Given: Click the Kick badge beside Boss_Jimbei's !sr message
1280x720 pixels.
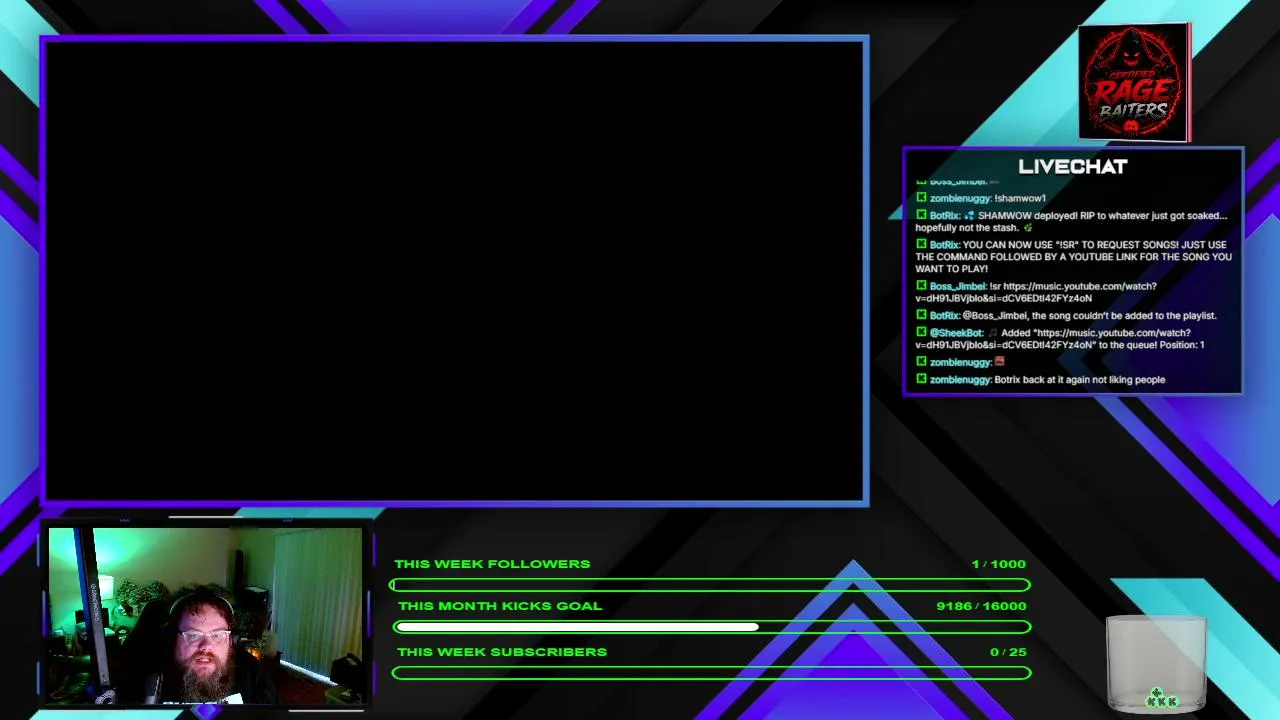Looking at the screenshot, I should [x=921, y=286].
